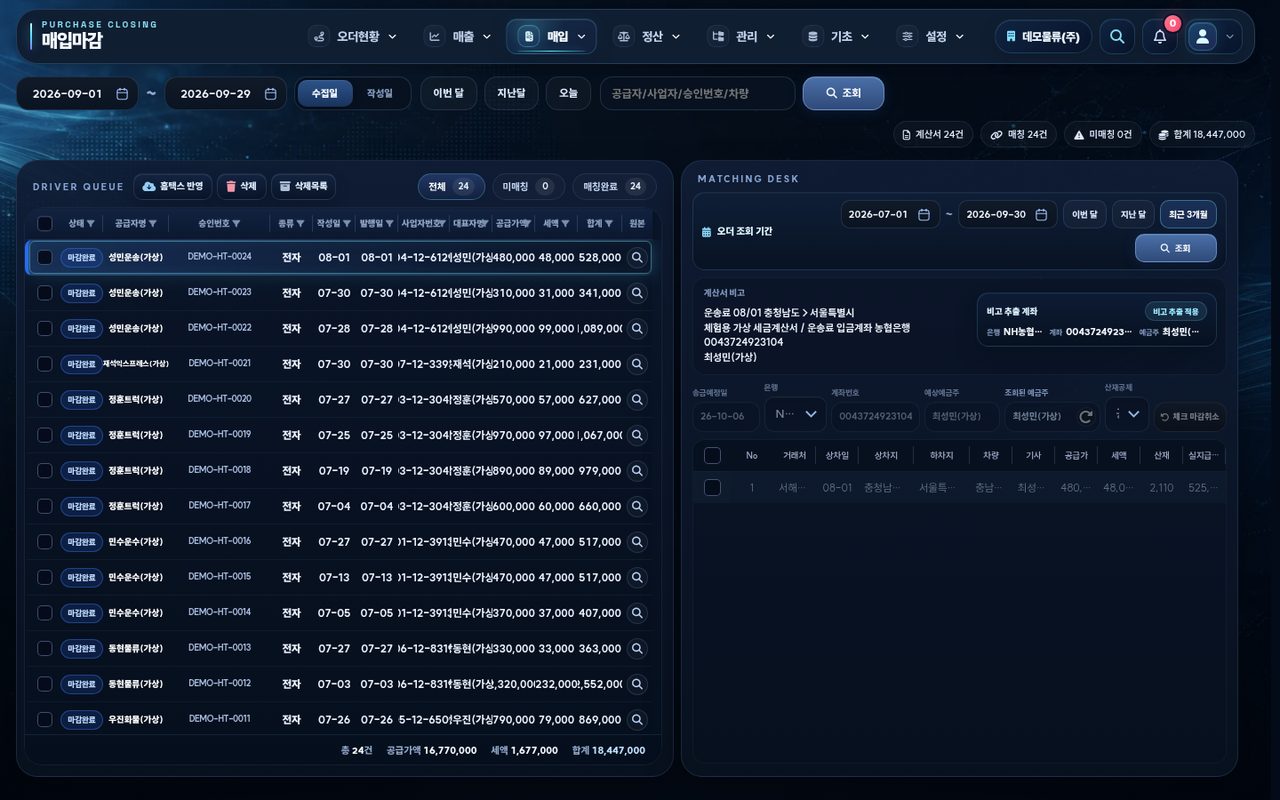Image resolution: width=1280 pixels, height=800 pixels.
Task: Click 삭제목록 button
Action: pos(303,187)
